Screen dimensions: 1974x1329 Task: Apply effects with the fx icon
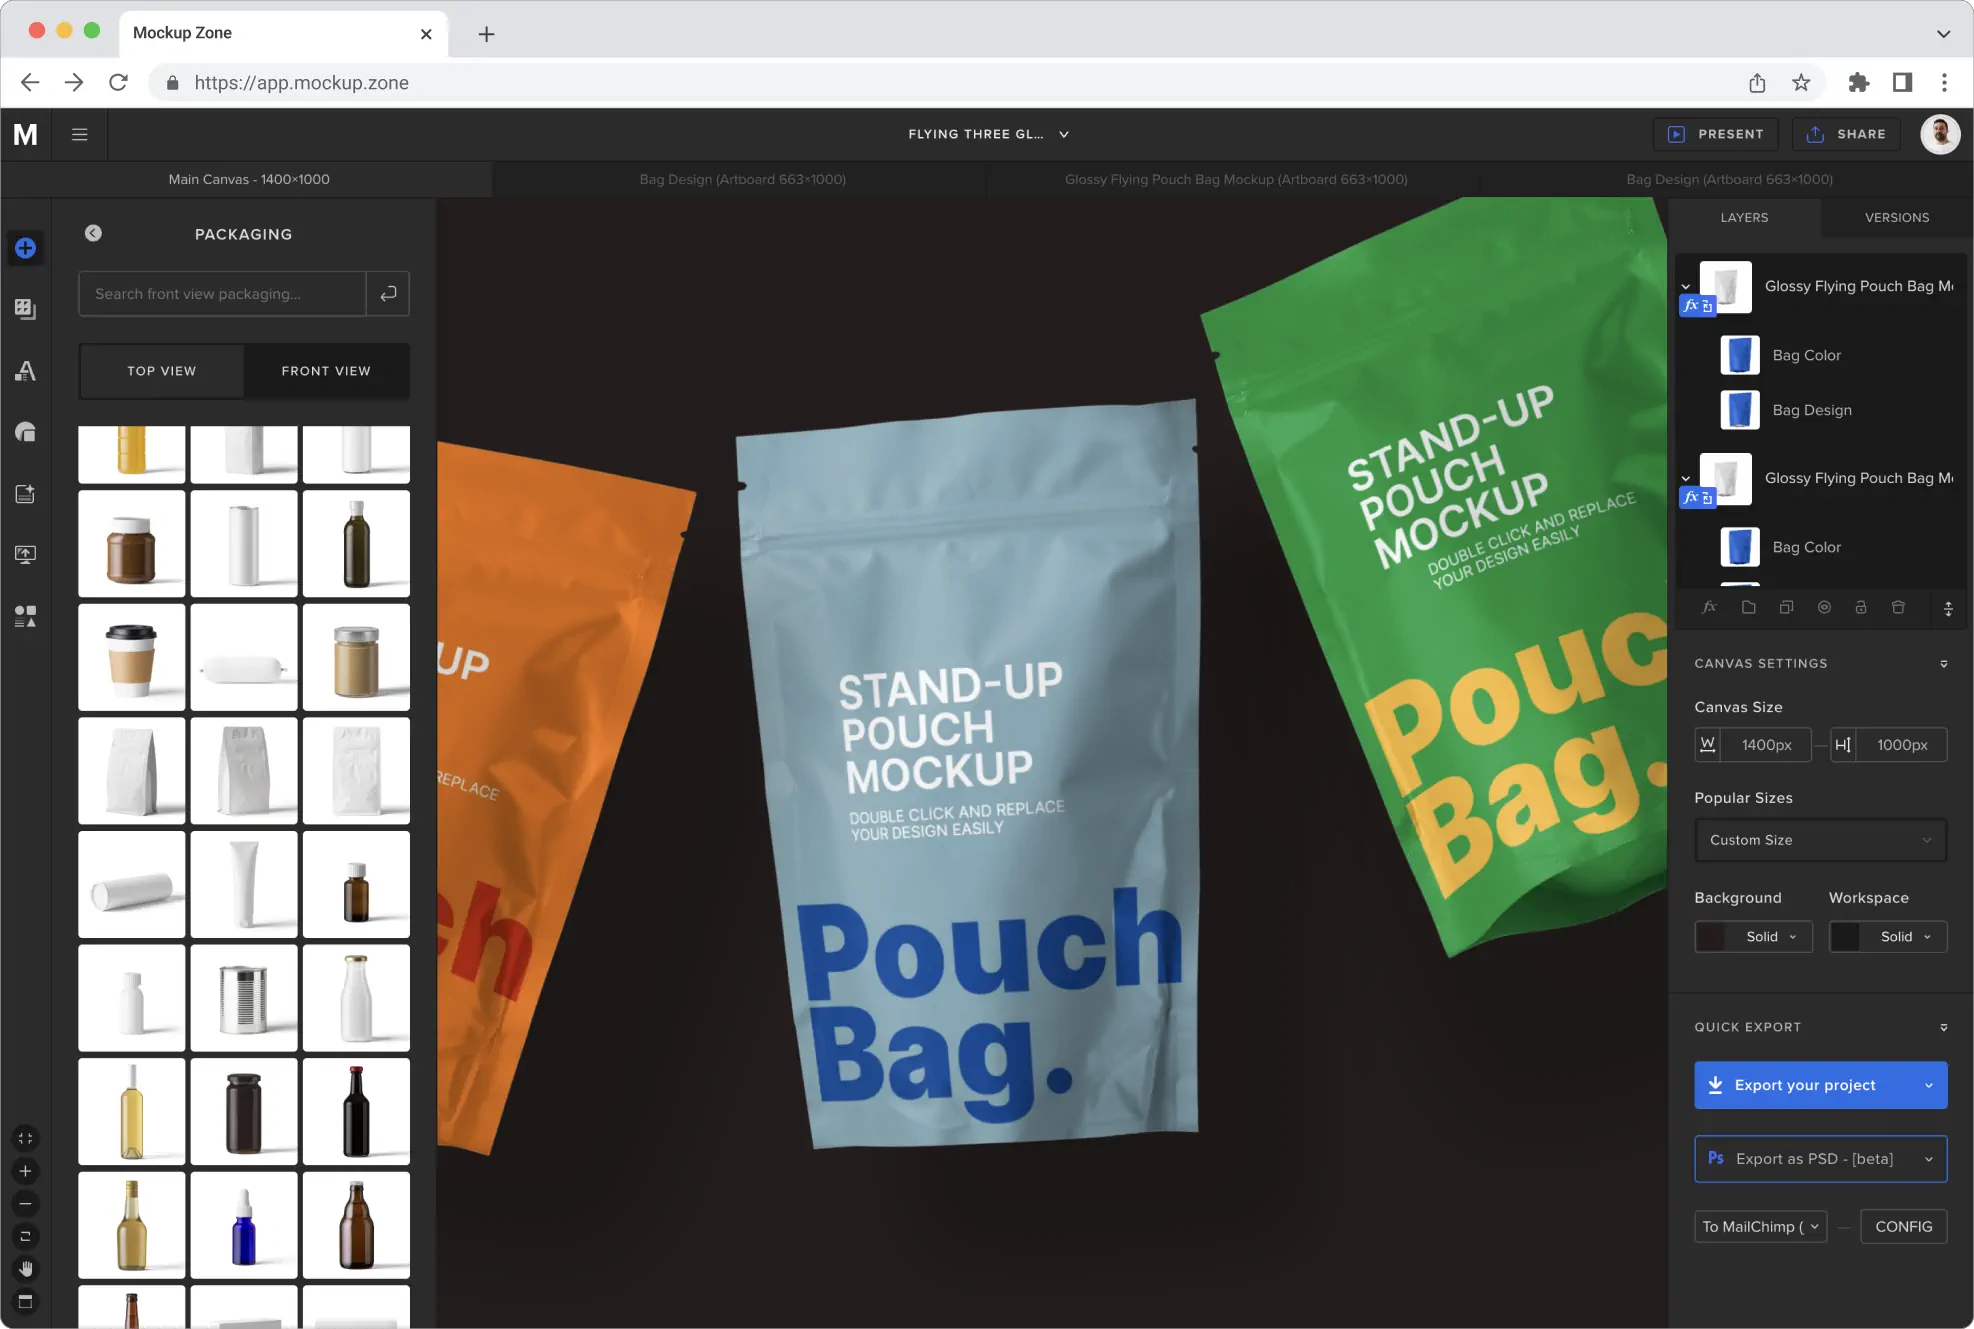1710,607
